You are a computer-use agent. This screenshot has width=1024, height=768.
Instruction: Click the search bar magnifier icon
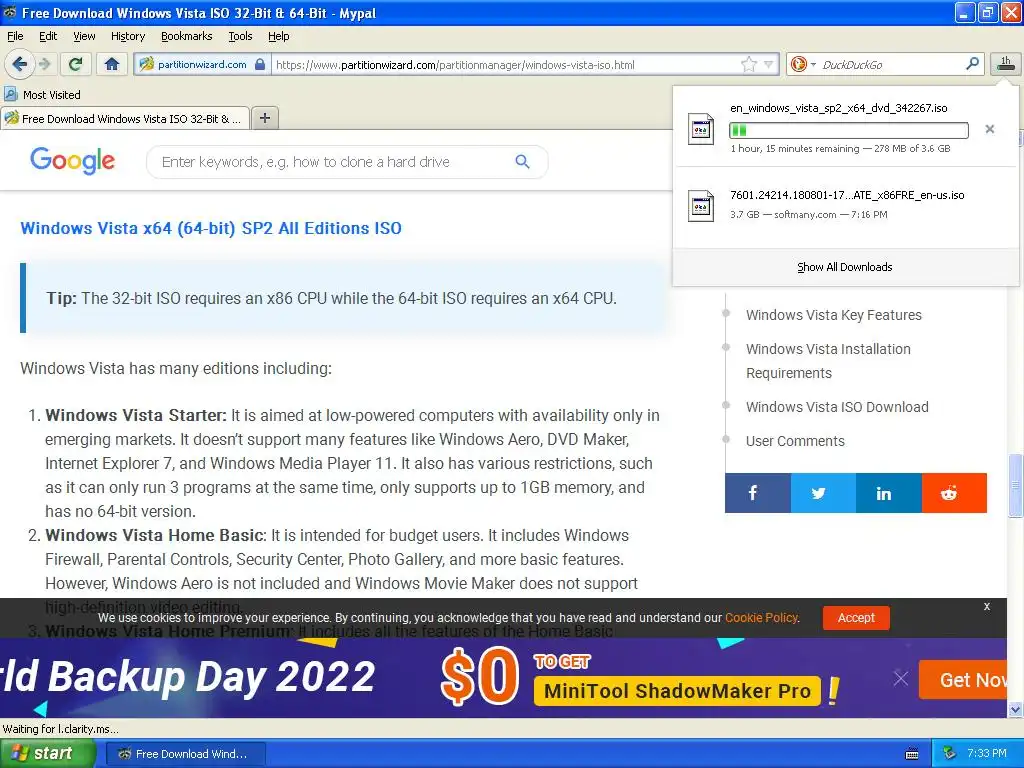tap(972, 63)
